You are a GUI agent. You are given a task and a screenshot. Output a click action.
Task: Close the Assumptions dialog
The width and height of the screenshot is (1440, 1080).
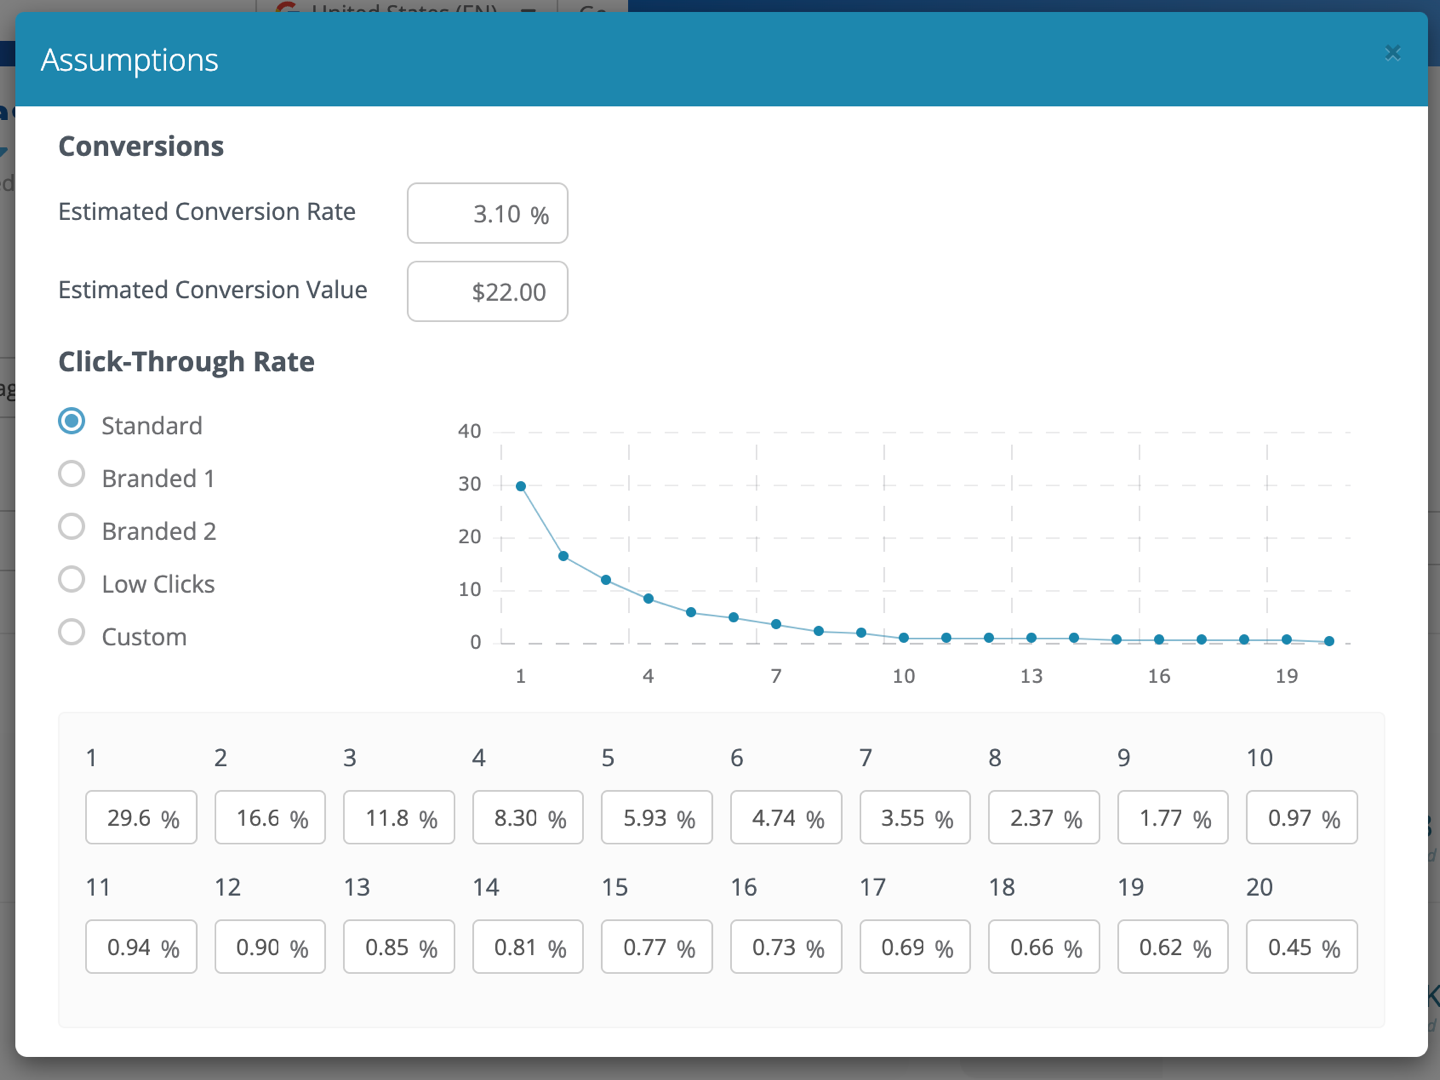coord(1392,53)
